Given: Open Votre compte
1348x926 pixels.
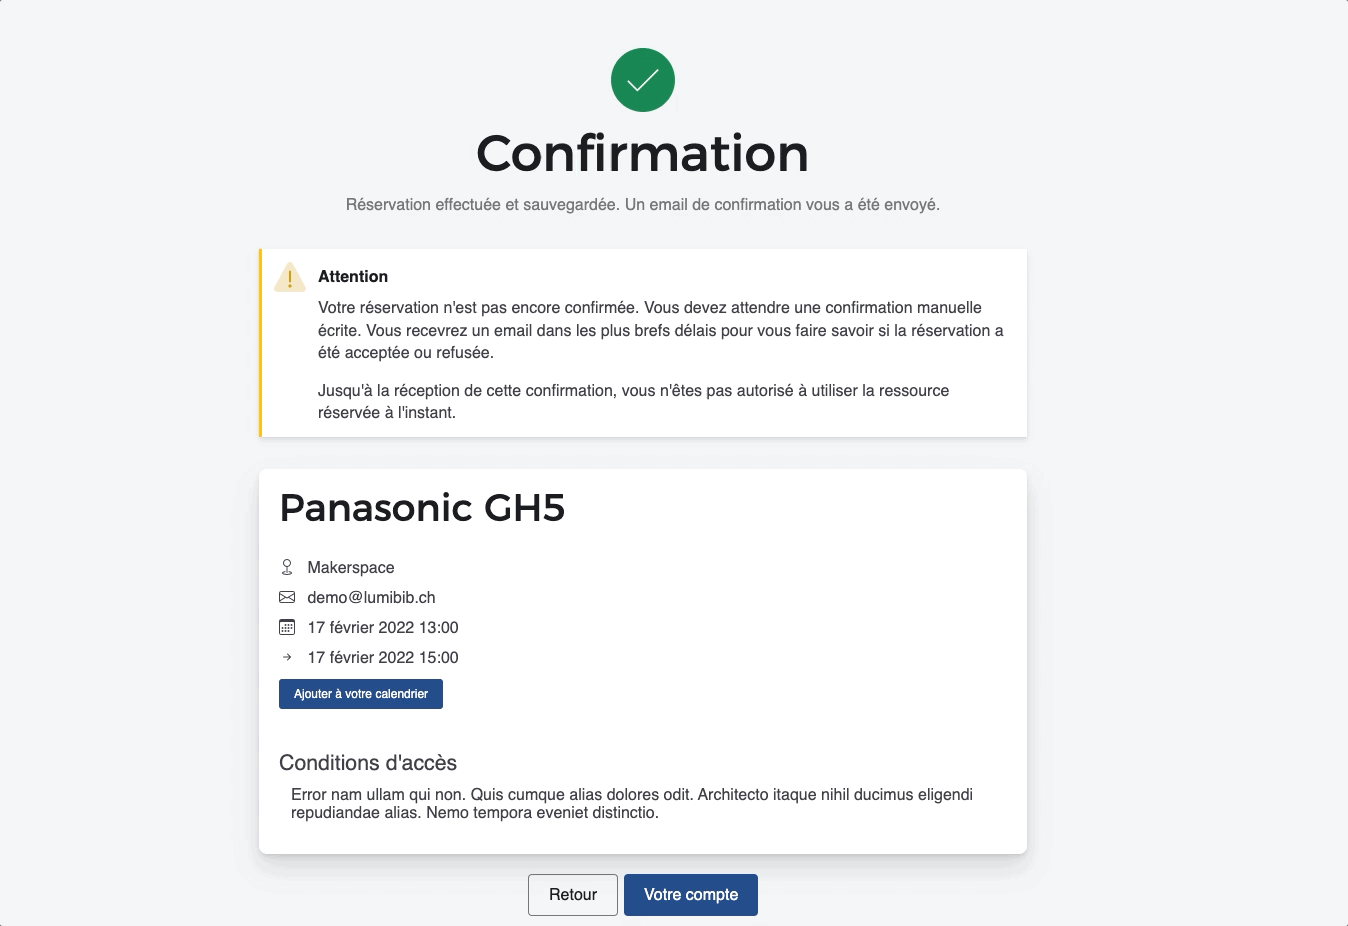Looking at the screenshot, I should point(691,895).
